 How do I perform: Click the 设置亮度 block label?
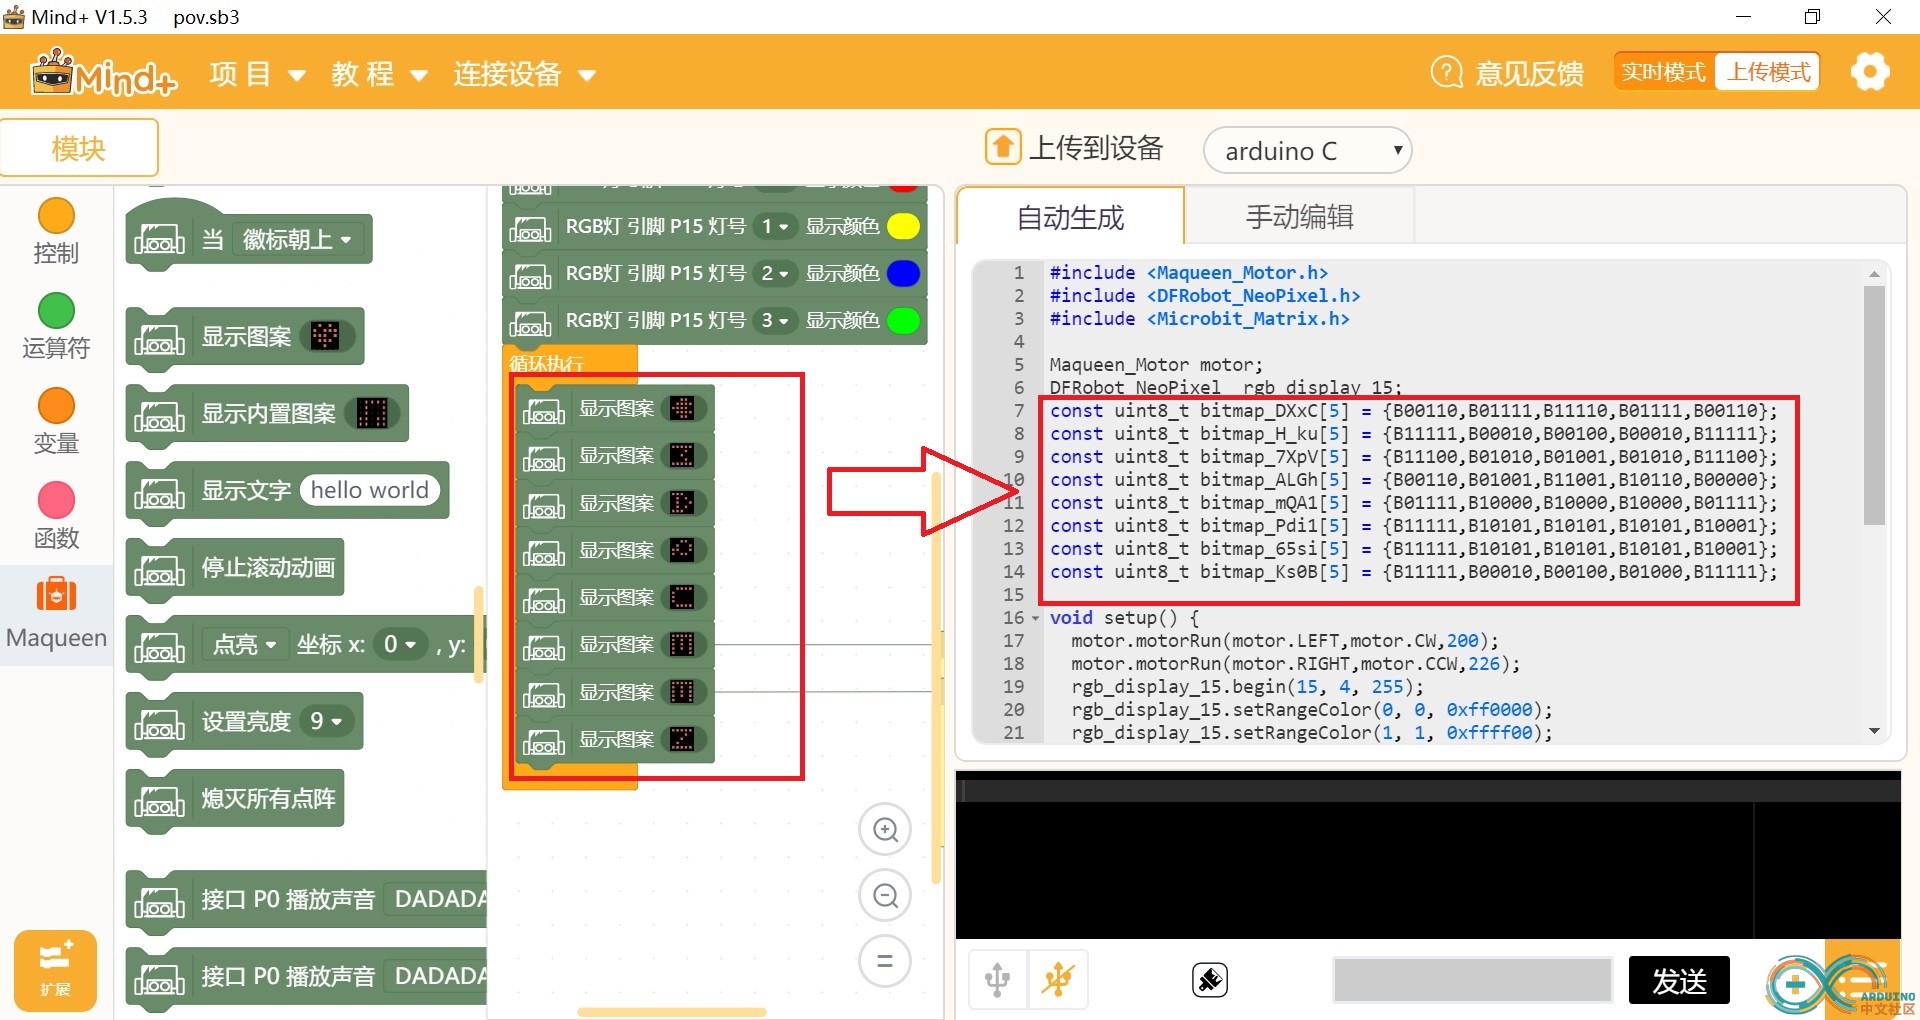246,721
